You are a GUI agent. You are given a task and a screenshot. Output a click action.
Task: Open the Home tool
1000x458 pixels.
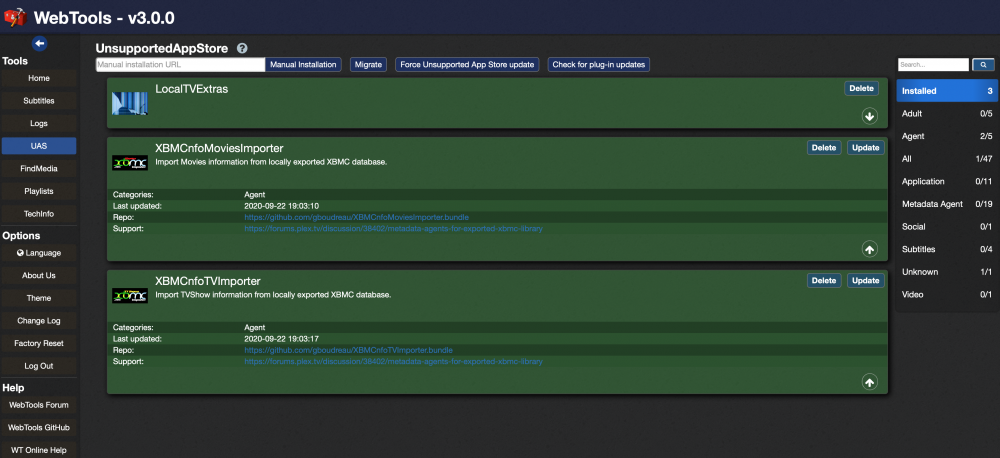39,78
